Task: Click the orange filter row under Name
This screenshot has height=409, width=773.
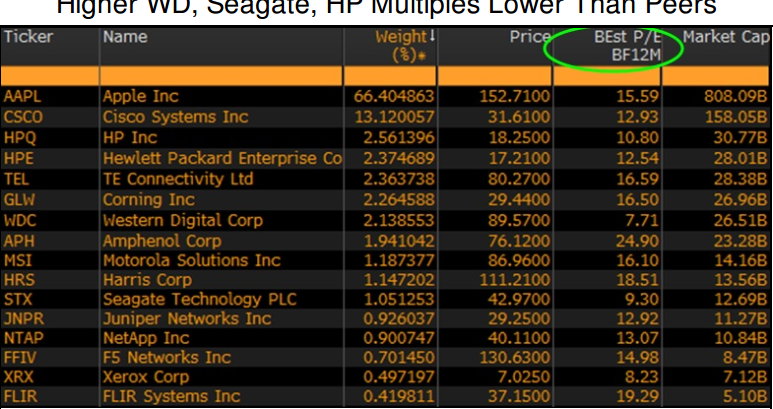Action: (x=220, y=76)
